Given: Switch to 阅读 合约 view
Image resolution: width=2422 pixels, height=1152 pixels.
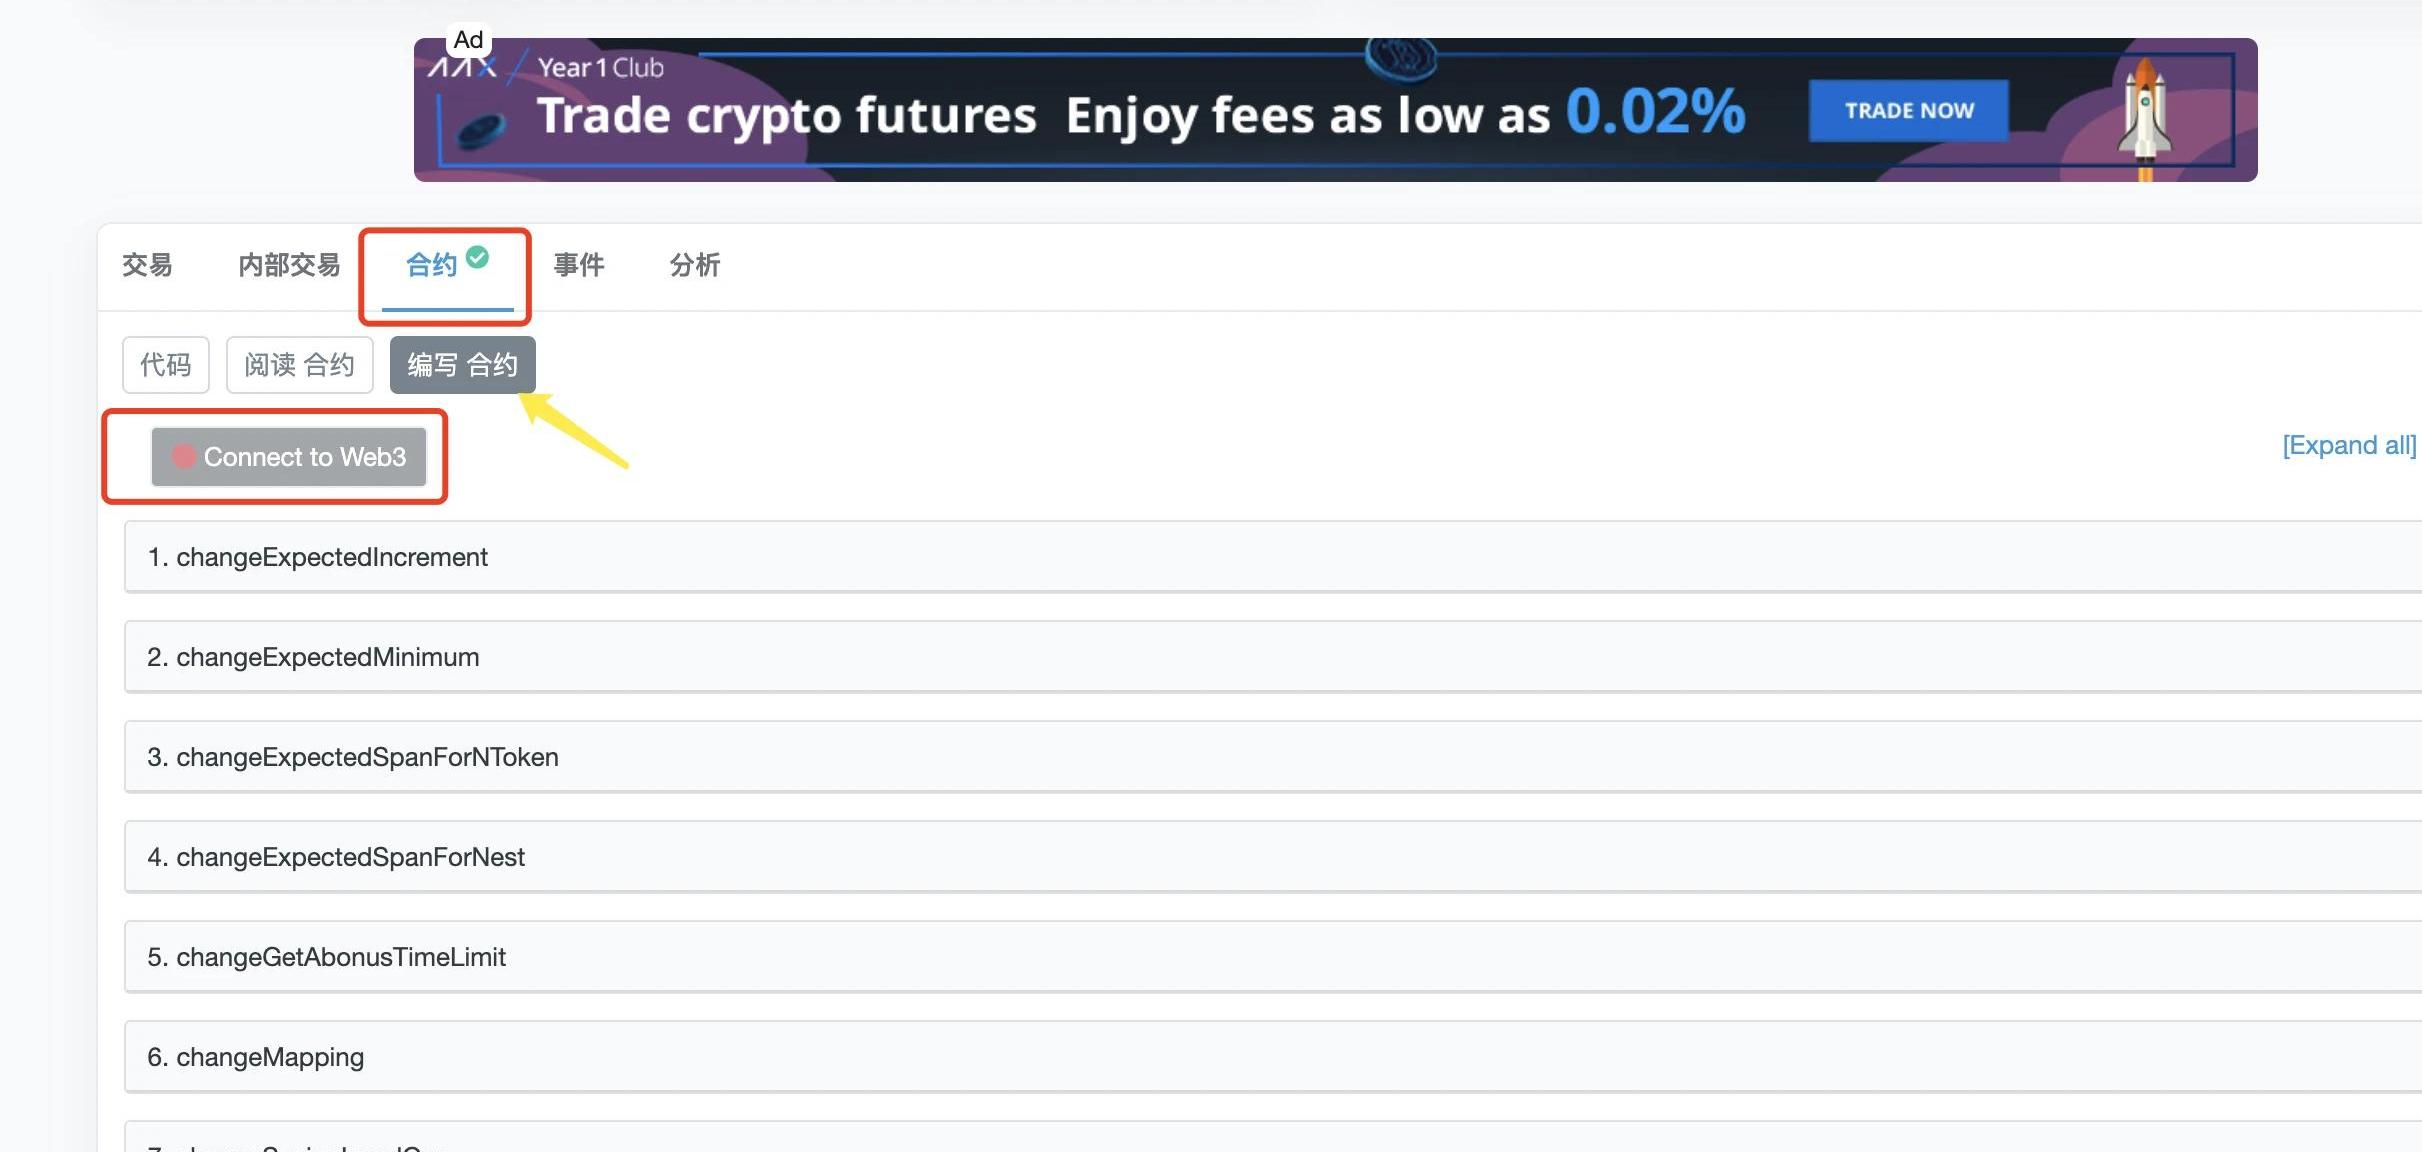Looking at the screenshot, I should pos(299,365).
